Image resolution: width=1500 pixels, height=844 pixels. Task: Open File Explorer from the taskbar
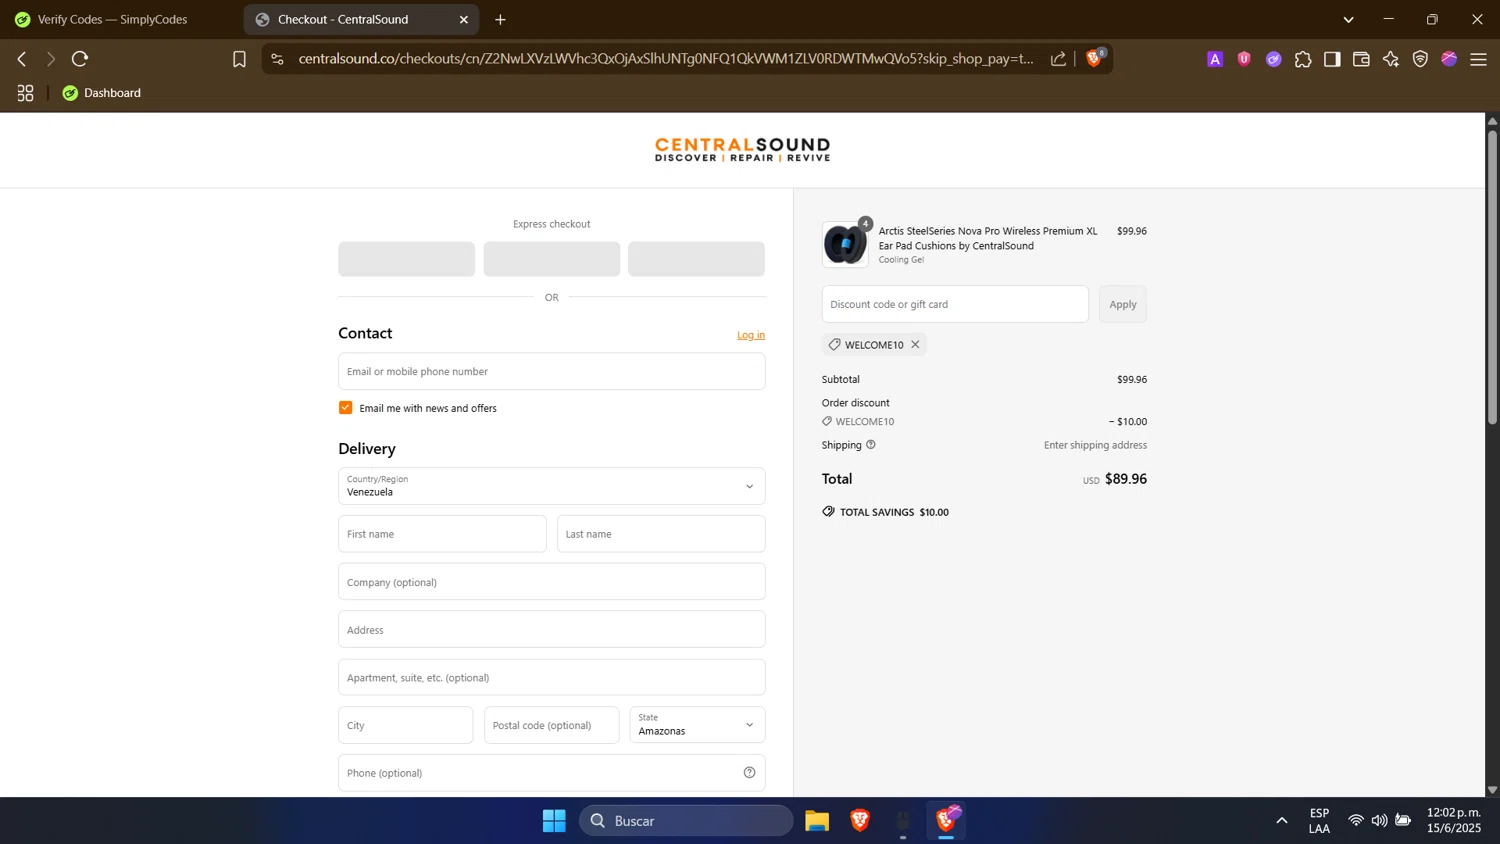coord(817,821)
